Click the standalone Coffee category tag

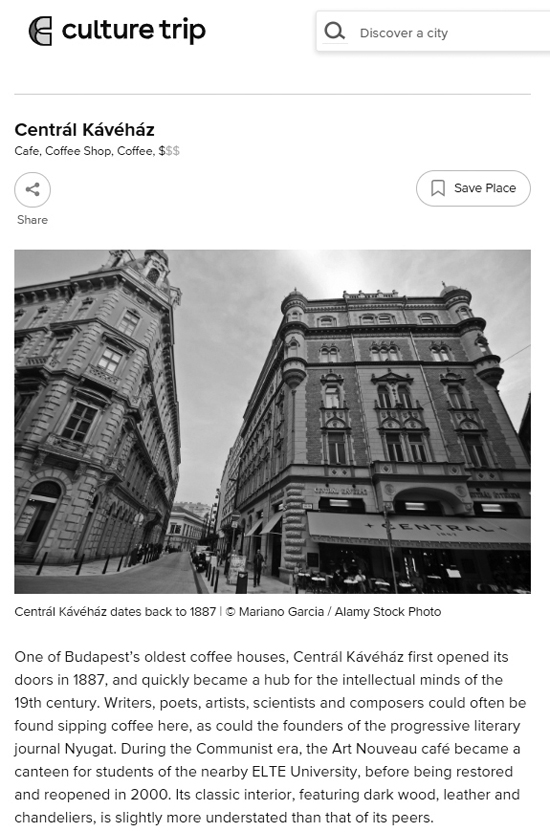tap(135, 151)
